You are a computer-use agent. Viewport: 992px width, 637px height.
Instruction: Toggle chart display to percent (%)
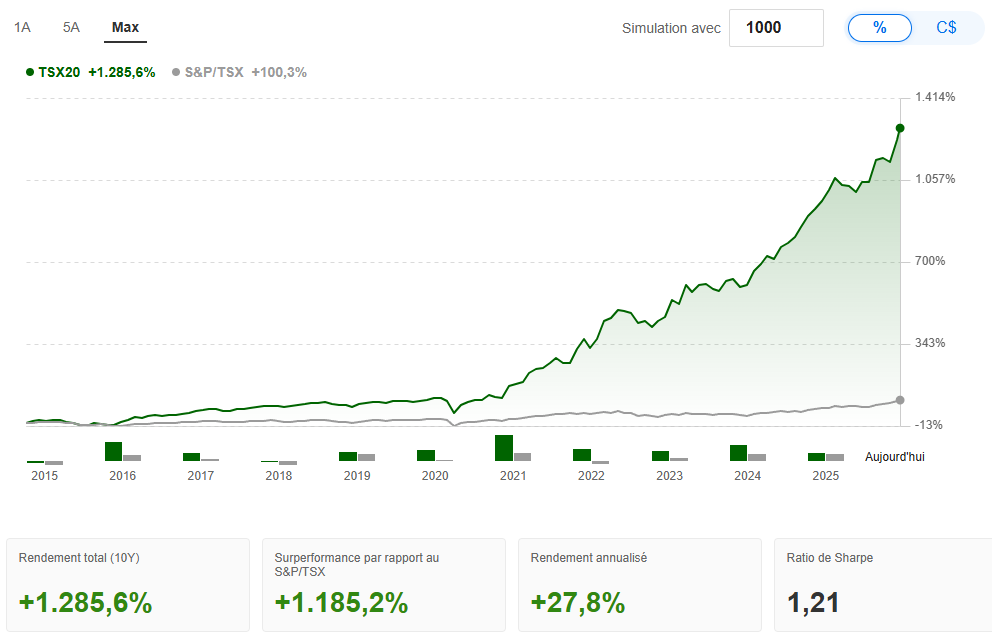[880, 28]
